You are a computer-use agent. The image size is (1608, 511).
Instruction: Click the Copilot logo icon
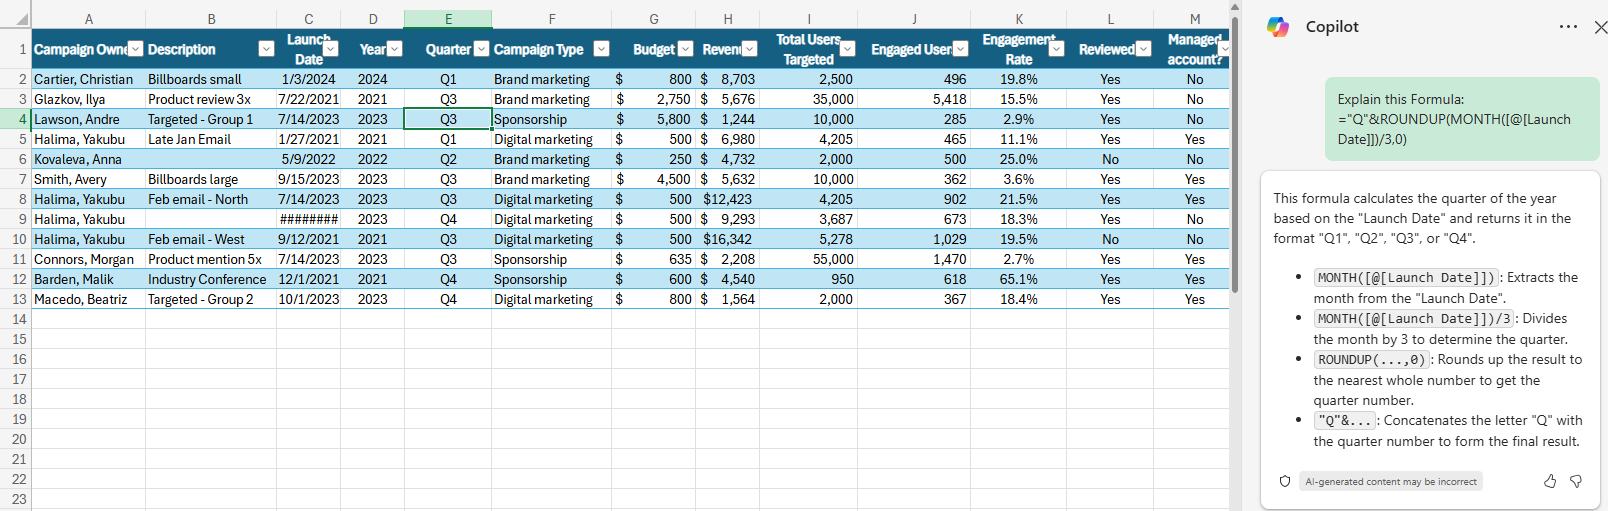pos(1278,27)
